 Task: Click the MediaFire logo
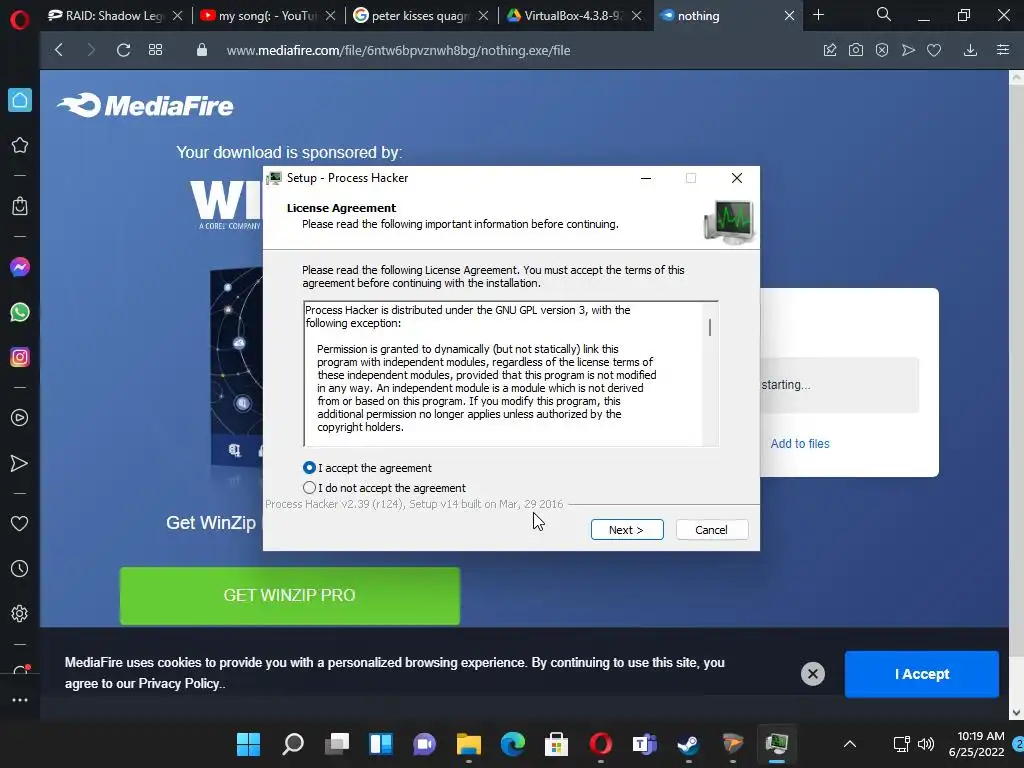[x=145, y=106]
